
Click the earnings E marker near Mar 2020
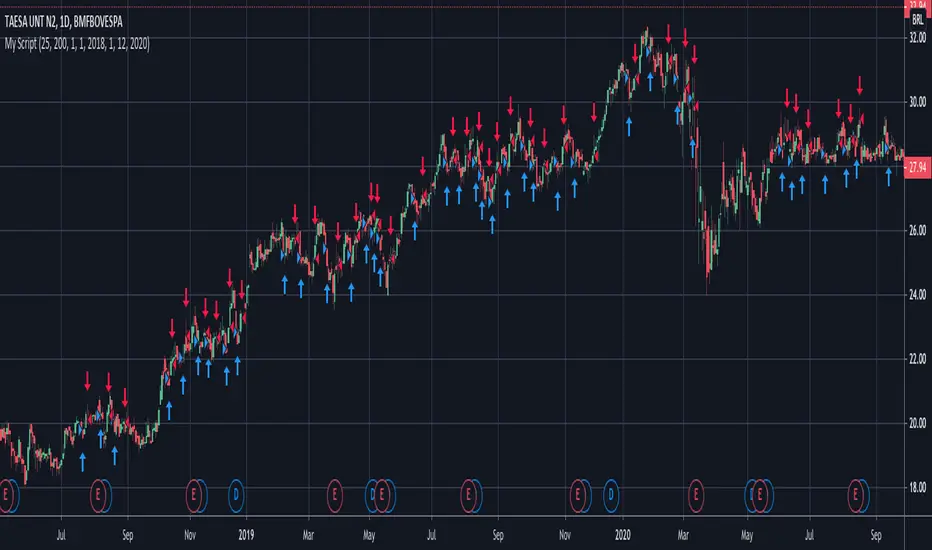[x=696, y=495]
